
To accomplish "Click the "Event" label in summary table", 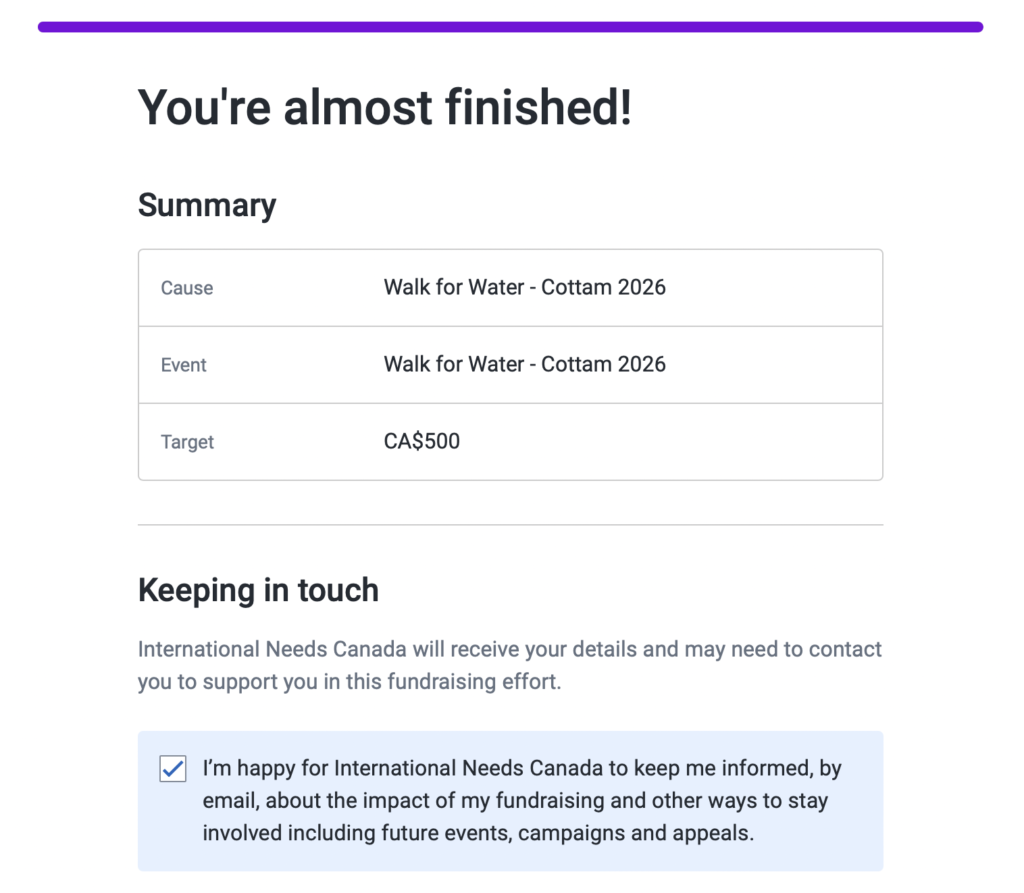I will click(x=184, y=365).
